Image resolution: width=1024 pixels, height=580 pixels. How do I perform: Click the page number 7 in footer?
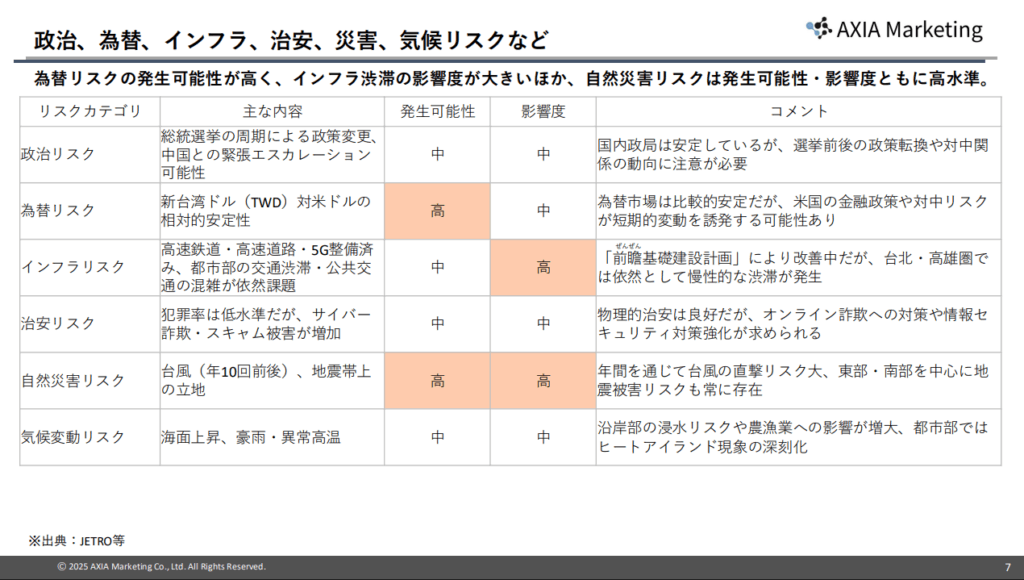click(1007, 567)
